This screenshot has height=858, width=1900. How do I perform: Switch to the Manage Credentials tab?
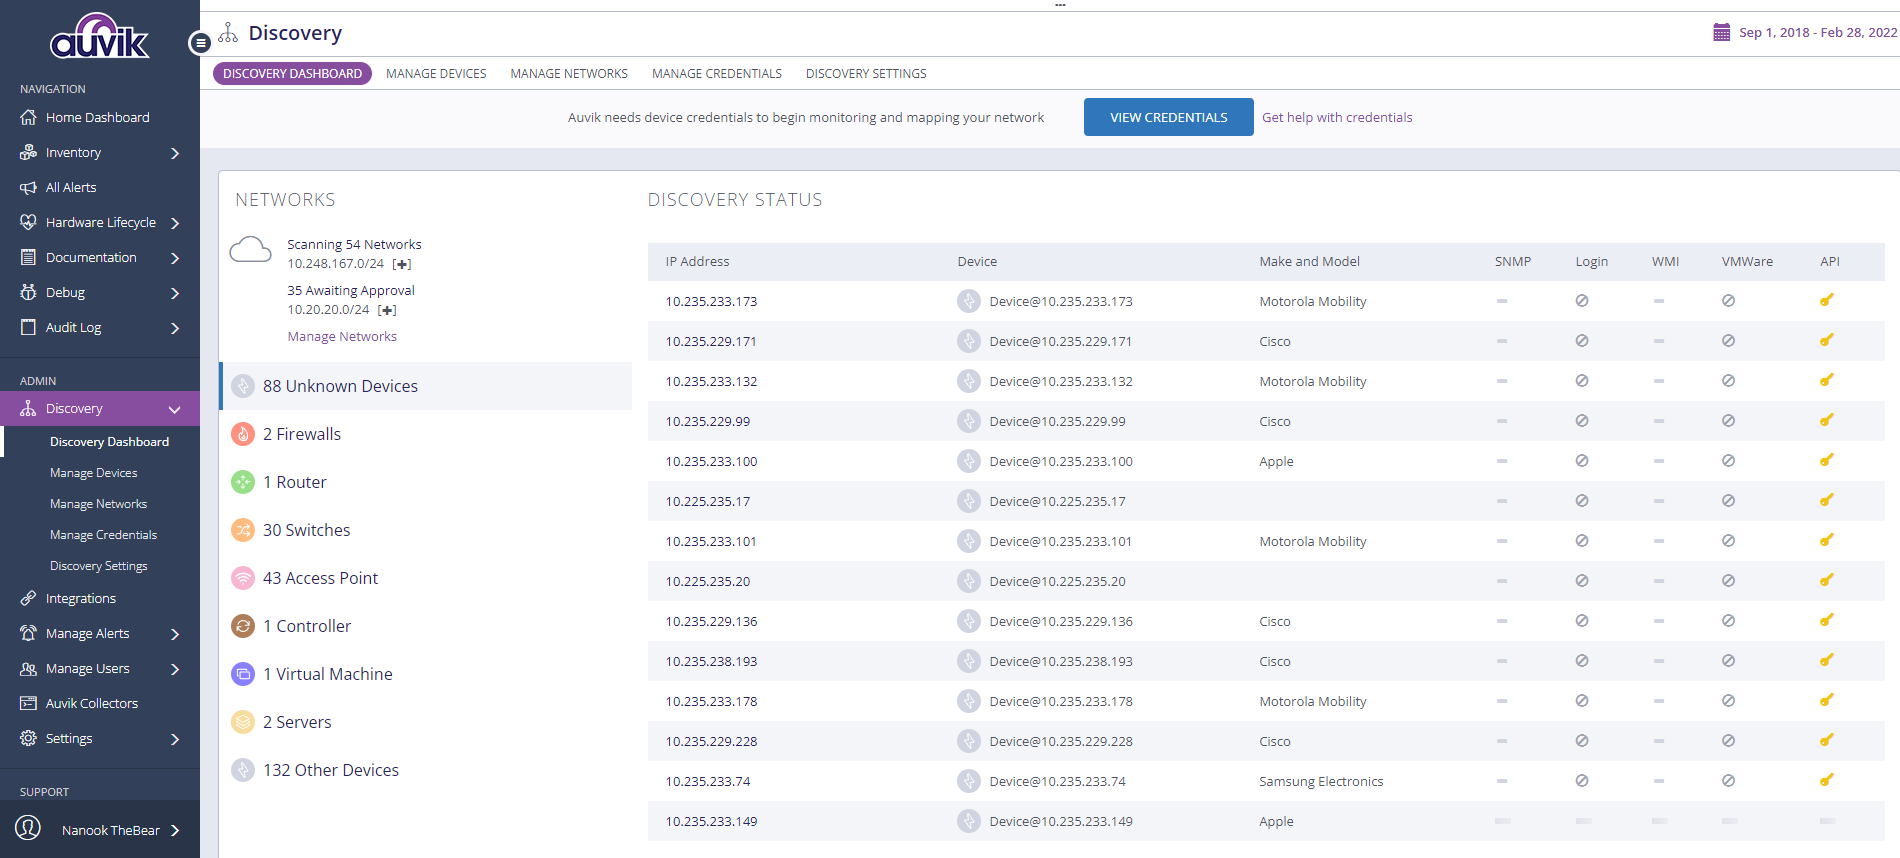717,73
